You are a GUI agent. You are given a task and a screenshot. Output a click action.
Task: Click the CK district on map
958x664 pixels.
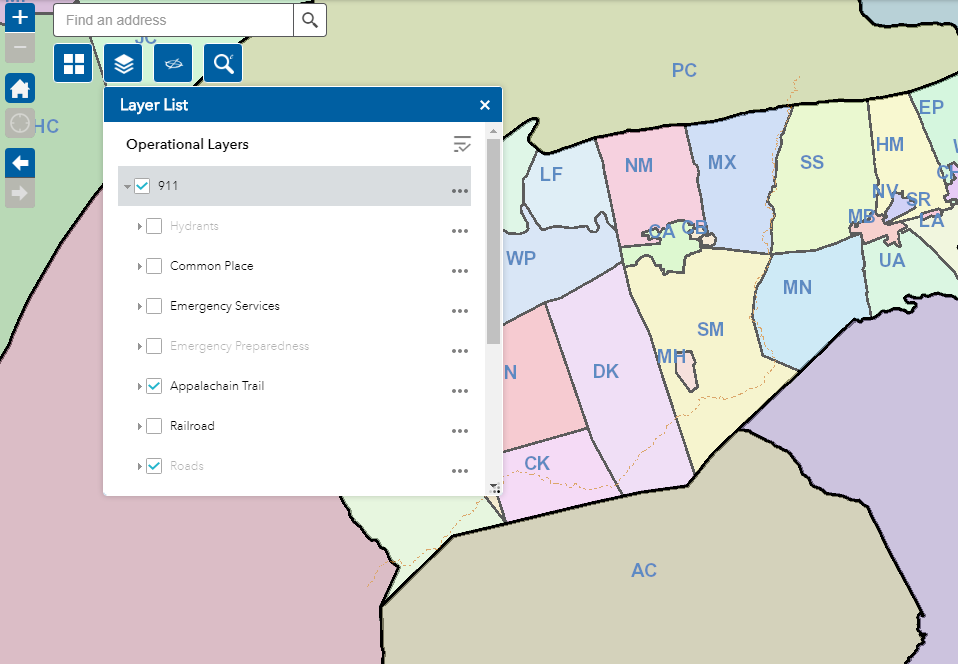tap(537, 464)
